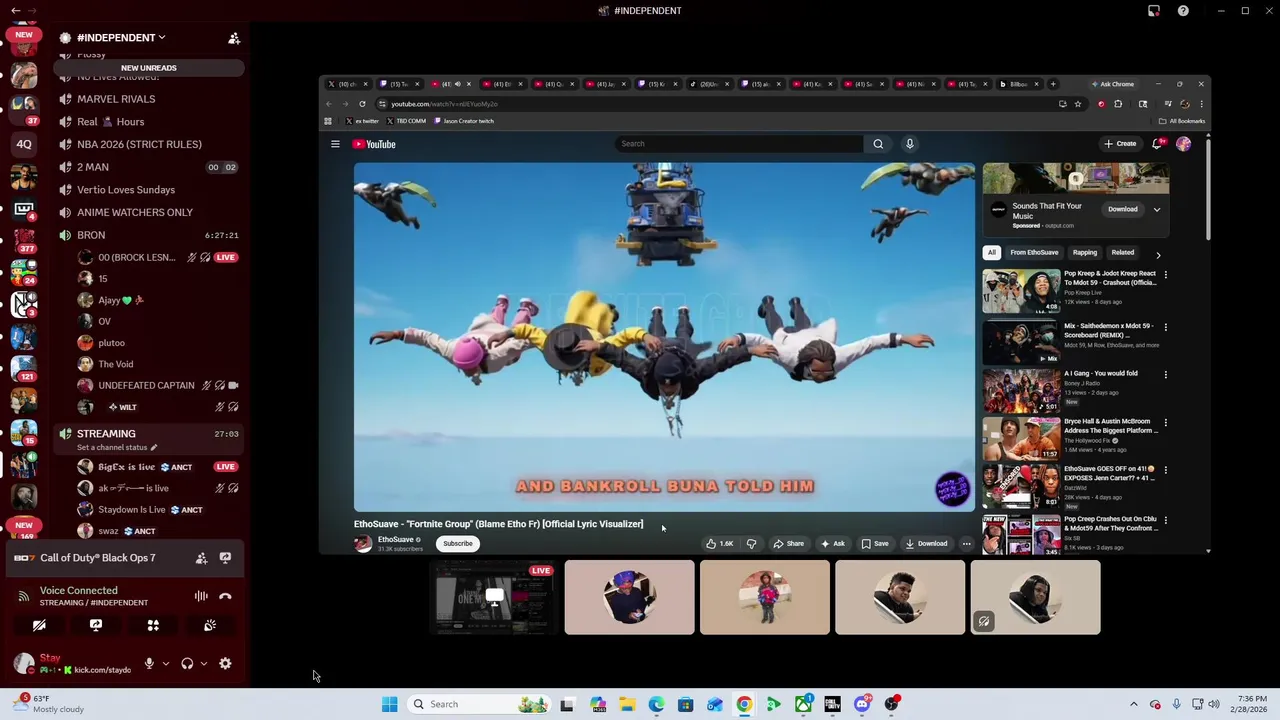Screen dimensions: 1280x720
Task: Like the EthoSuave video
Action: (x=720, y=544)
